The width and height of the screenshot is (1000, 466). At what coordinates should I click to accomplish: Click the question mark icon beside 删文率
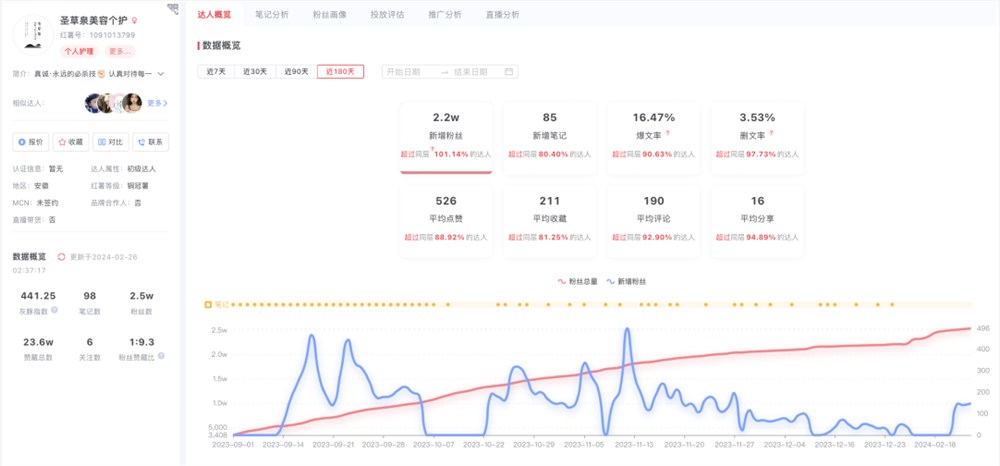(x=772, y=133)
